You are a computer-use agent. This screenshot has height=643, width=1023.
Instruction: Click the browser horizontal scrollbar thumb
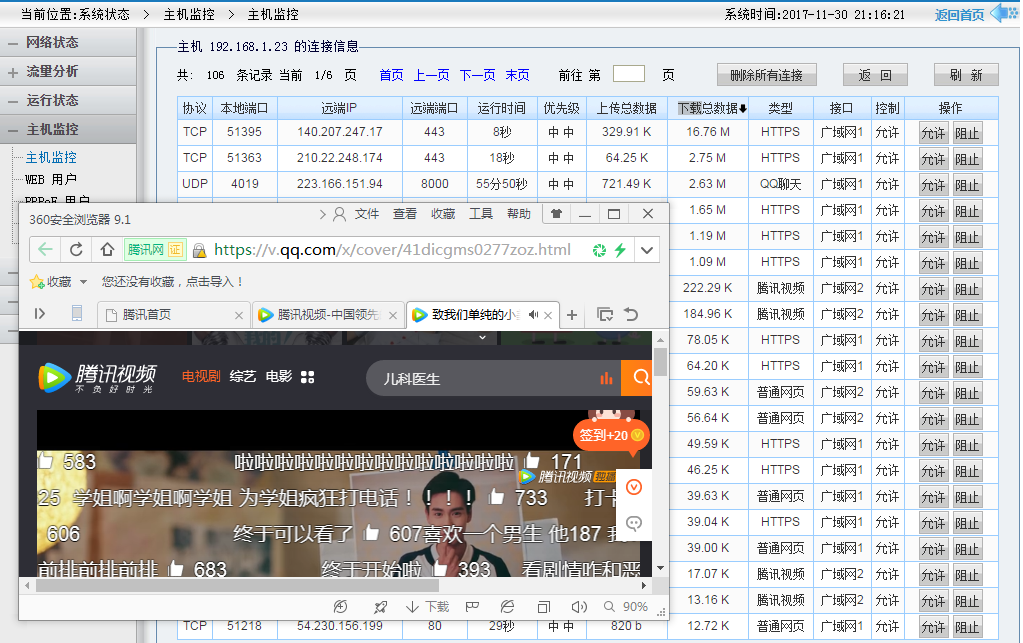coord(237,586)
